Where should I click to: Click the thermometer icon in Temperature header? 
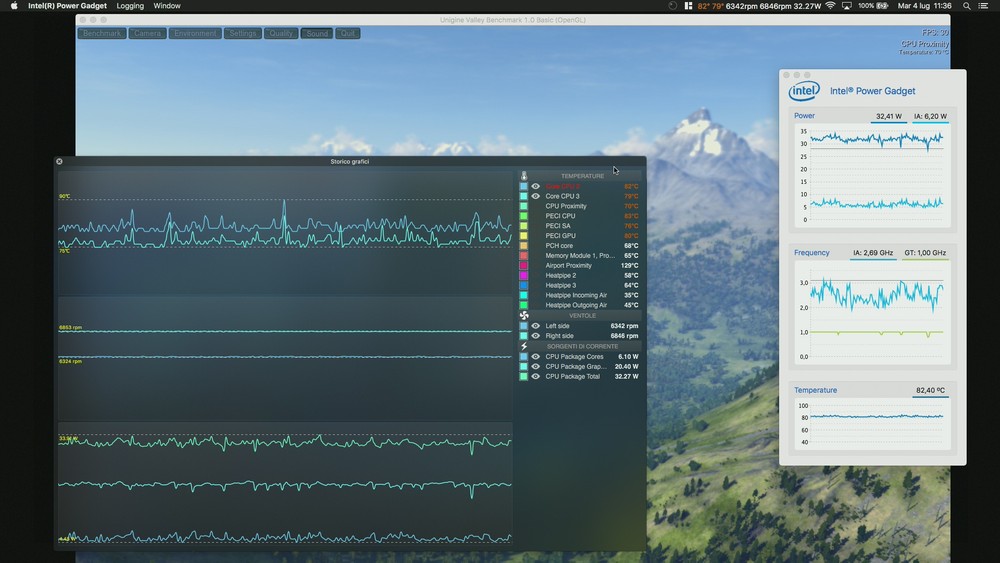point(523,176)
